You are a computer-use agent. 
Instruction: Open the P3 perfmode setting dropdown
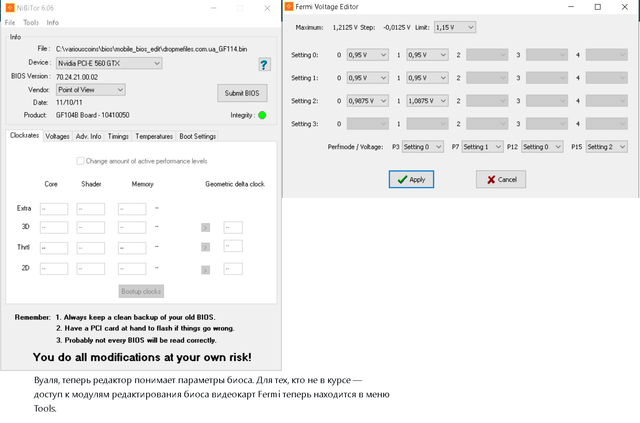tap(423, 147)
